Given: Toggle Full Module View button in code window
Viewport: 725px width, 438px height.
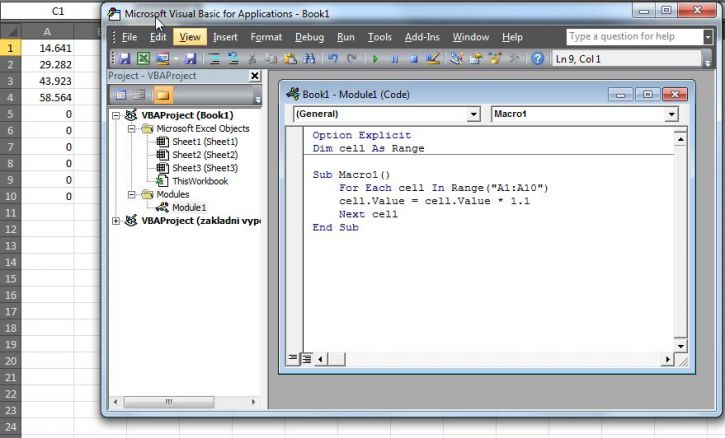Looking at the screenshot, I should pyautogui.click(x=307, y=358).
